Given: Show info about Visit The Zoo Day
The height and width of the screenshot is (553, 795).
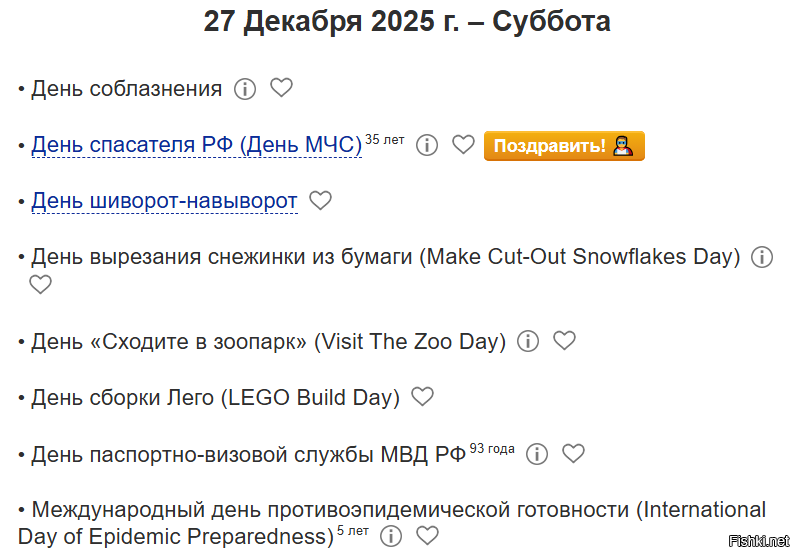Looking at the screenshot, I should tap(528, 341).
